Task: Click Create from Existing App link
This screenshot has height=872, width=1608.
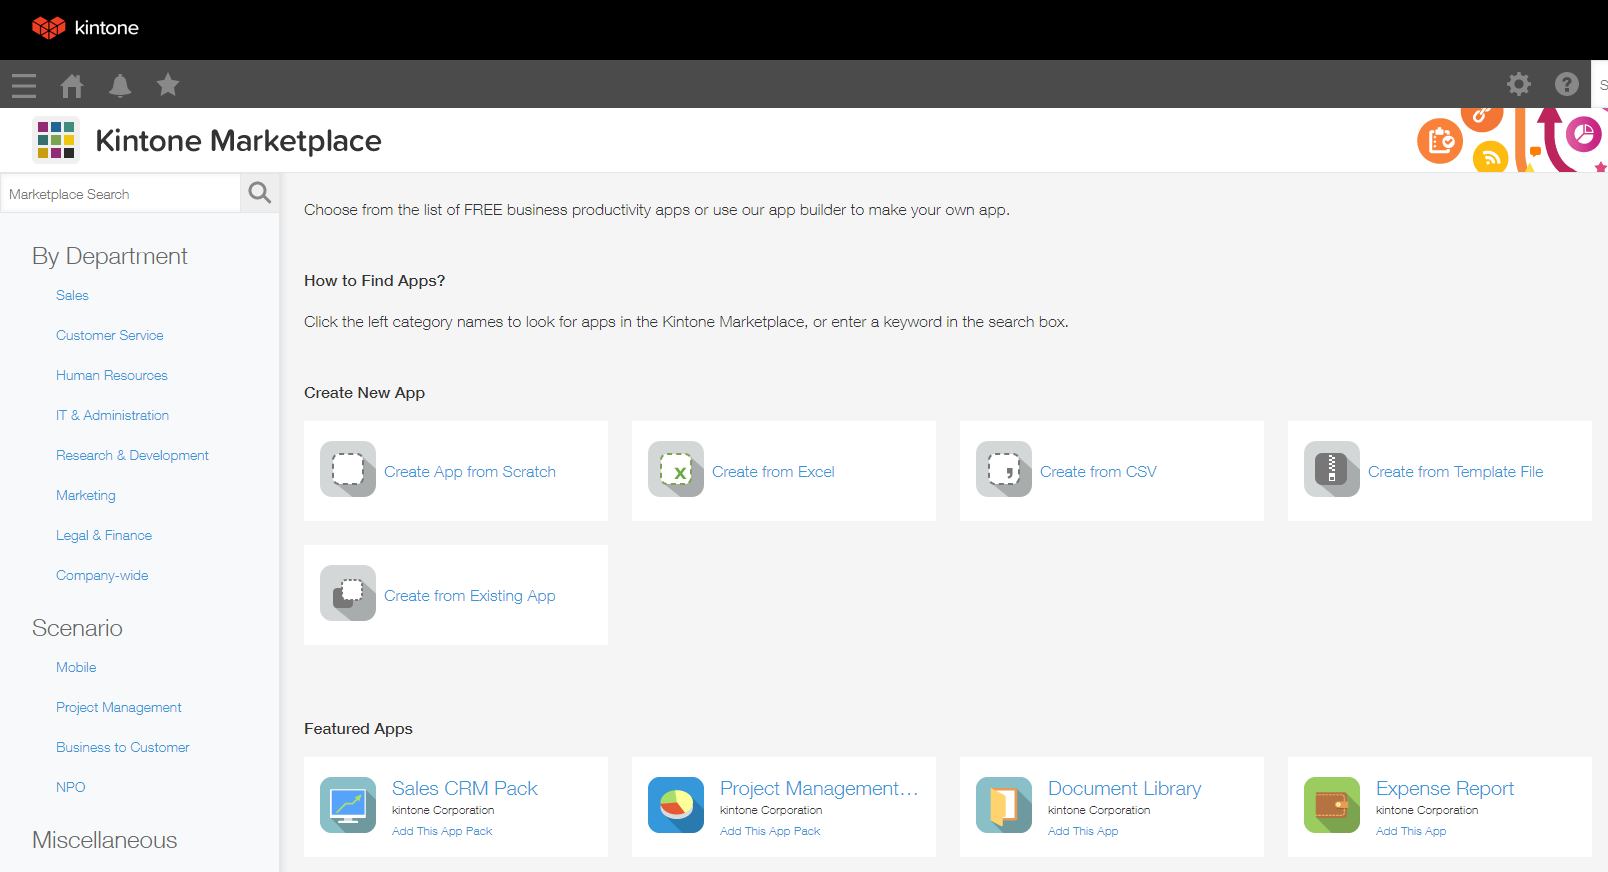Action: (470, 596)
